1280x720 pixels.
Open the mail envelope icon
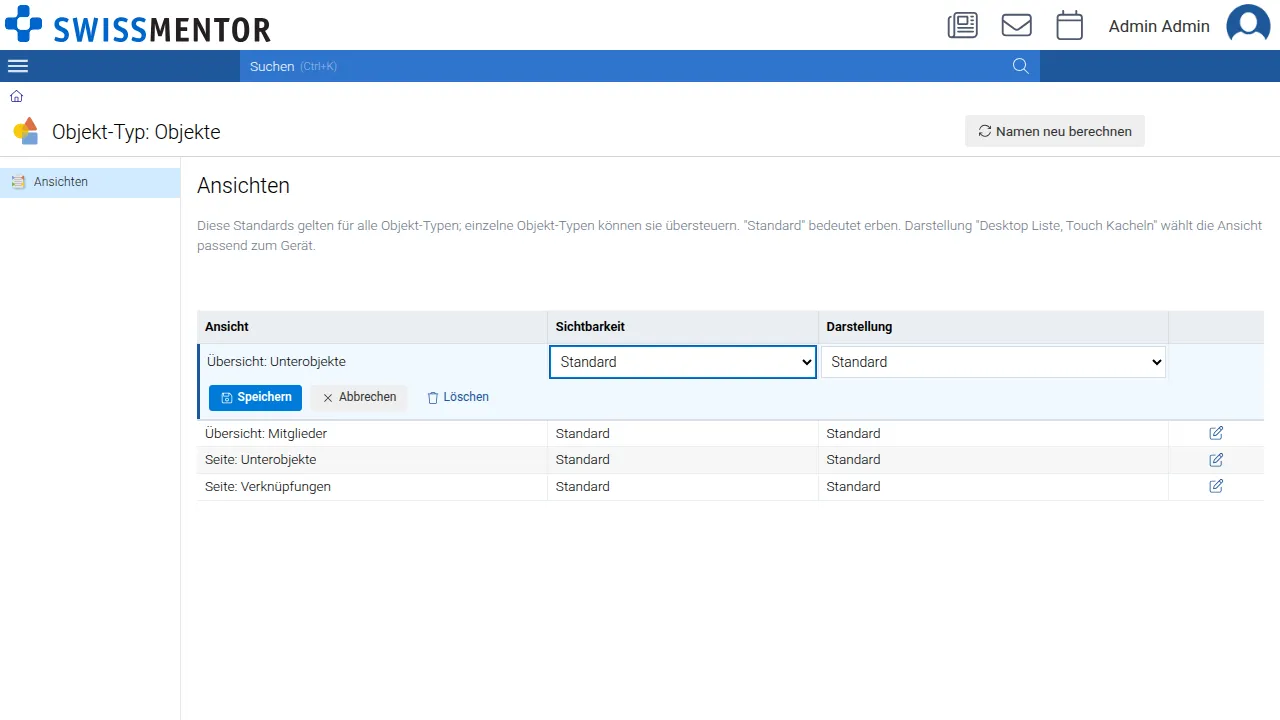tap(1017, 25)
